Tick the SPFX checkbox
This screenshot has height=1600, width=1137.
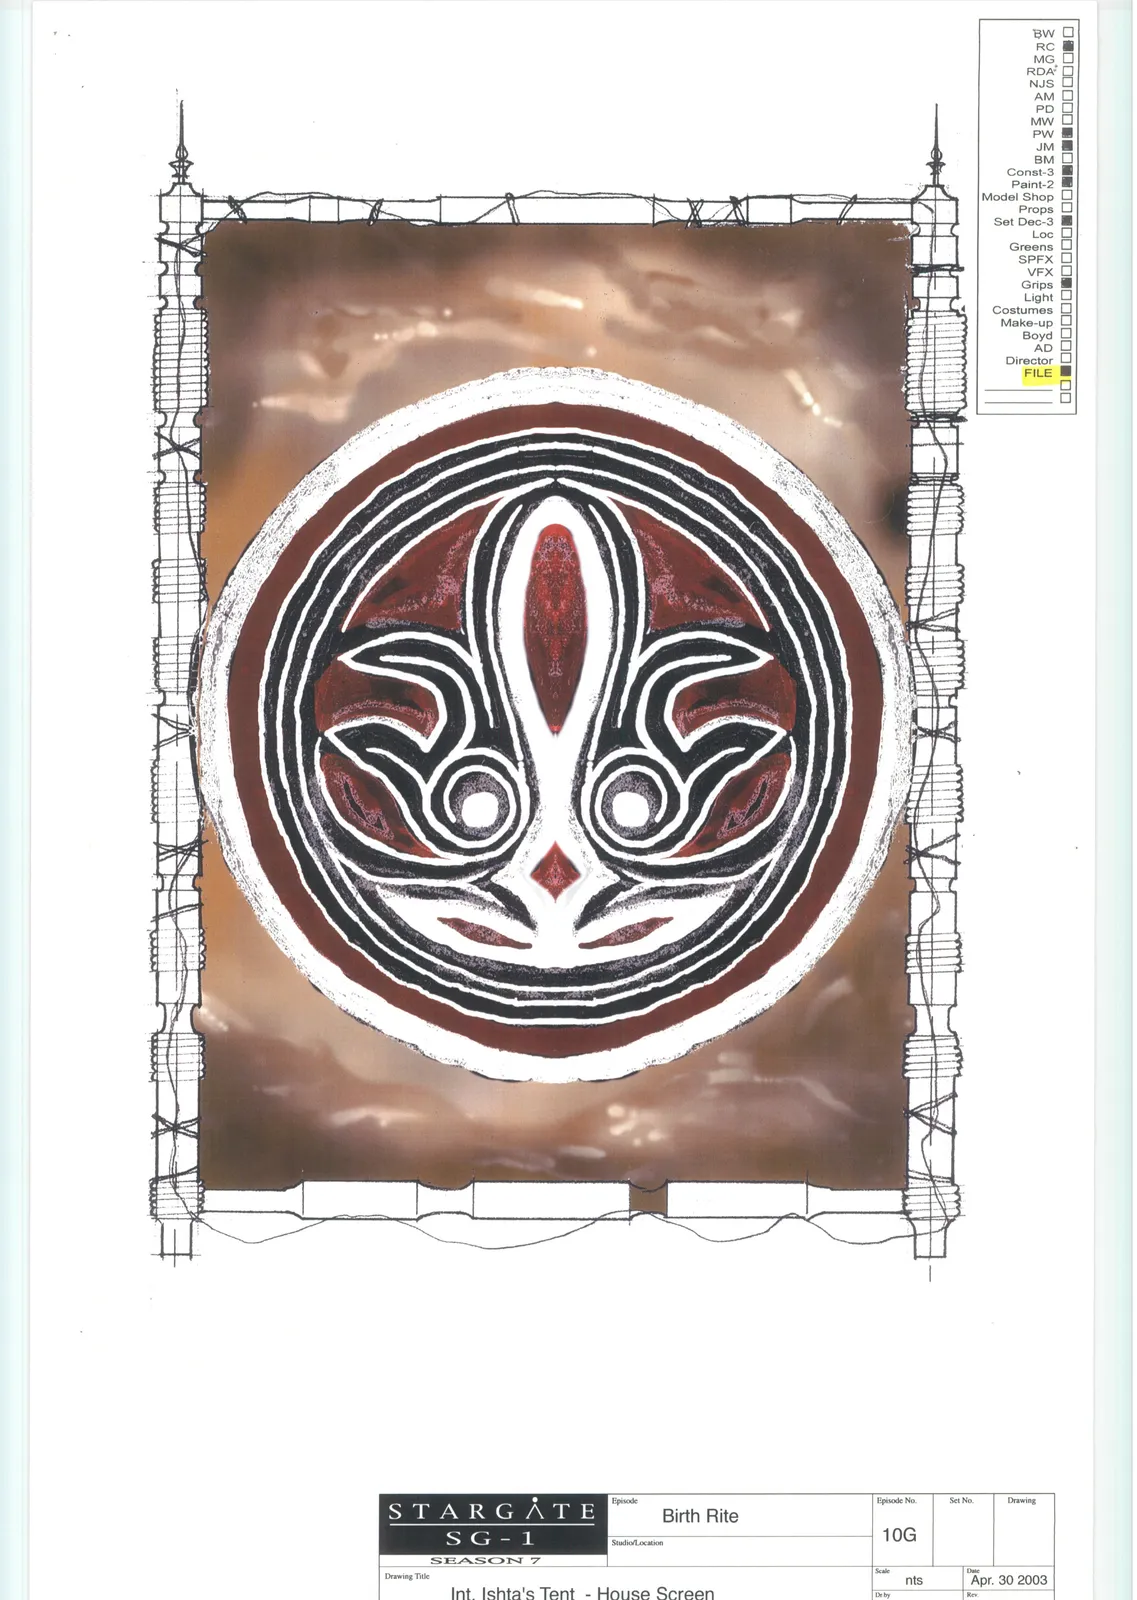tap(1068, 258)
